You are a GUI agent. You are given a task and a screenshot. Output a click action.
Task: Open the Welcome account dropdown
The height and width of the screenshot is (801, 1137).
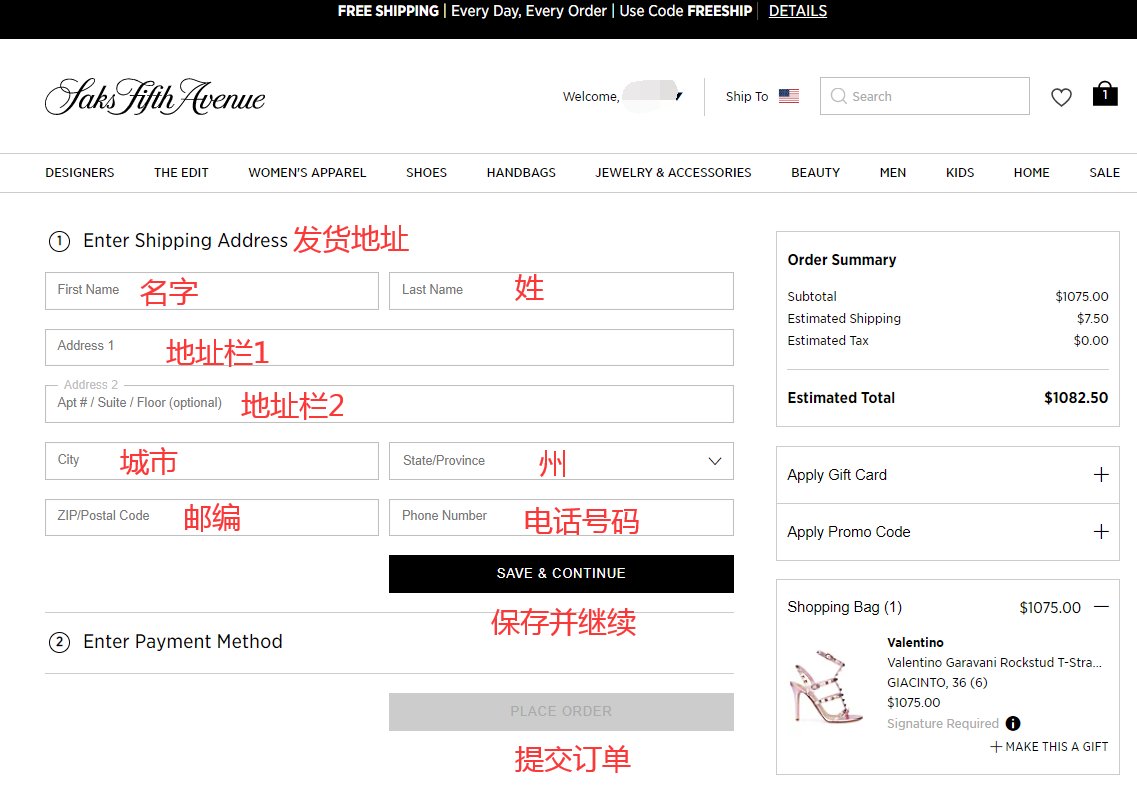point(622,96)
